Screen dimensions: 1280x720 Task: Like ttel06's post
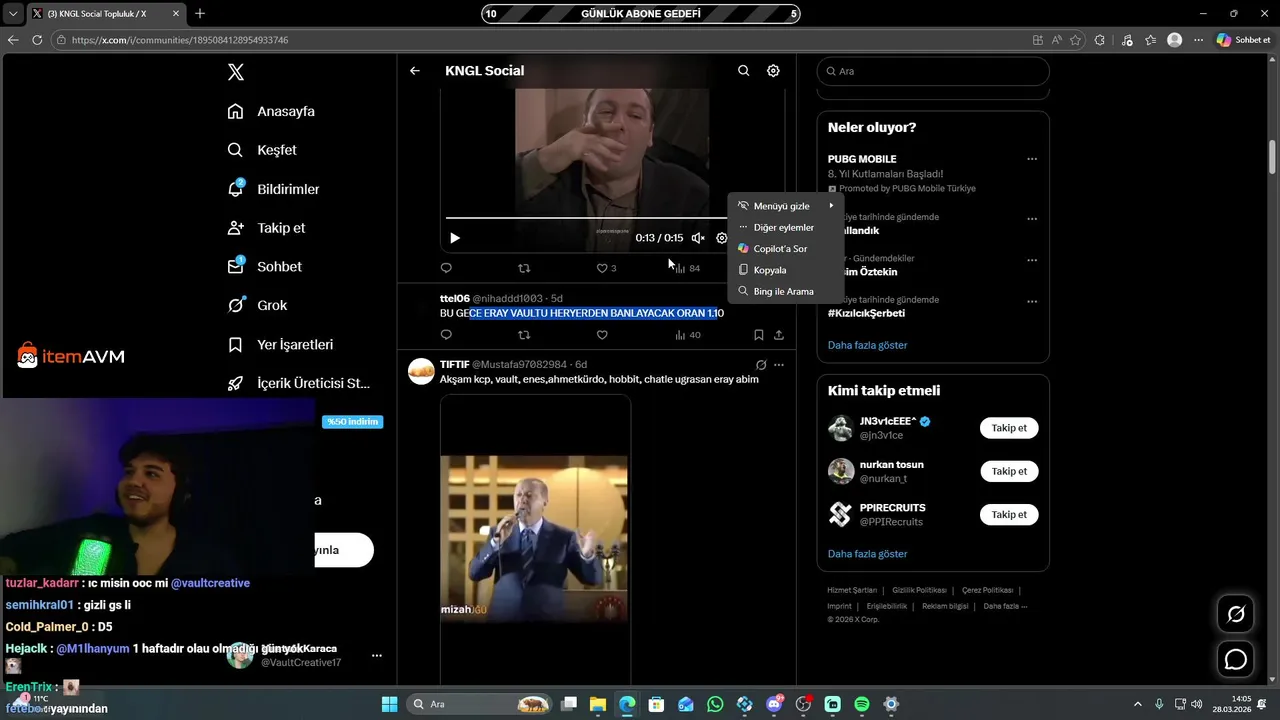(602, 335)
